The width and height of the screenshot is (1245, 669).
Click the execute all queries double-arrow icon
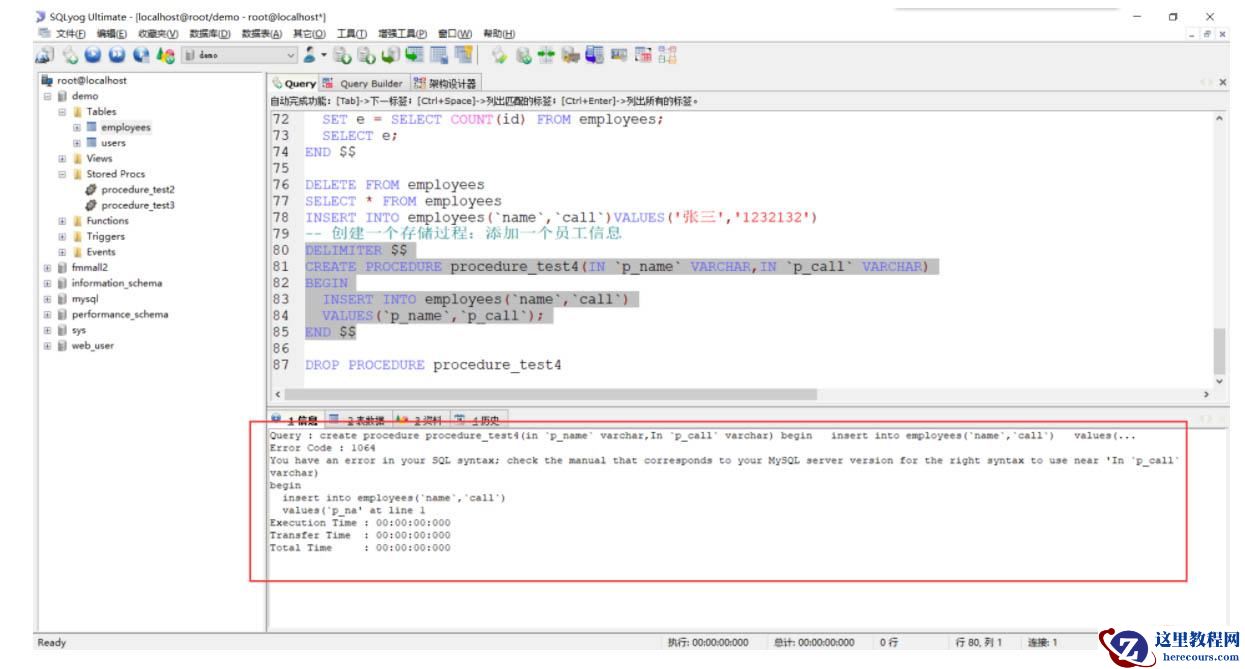tap(116, 56)
